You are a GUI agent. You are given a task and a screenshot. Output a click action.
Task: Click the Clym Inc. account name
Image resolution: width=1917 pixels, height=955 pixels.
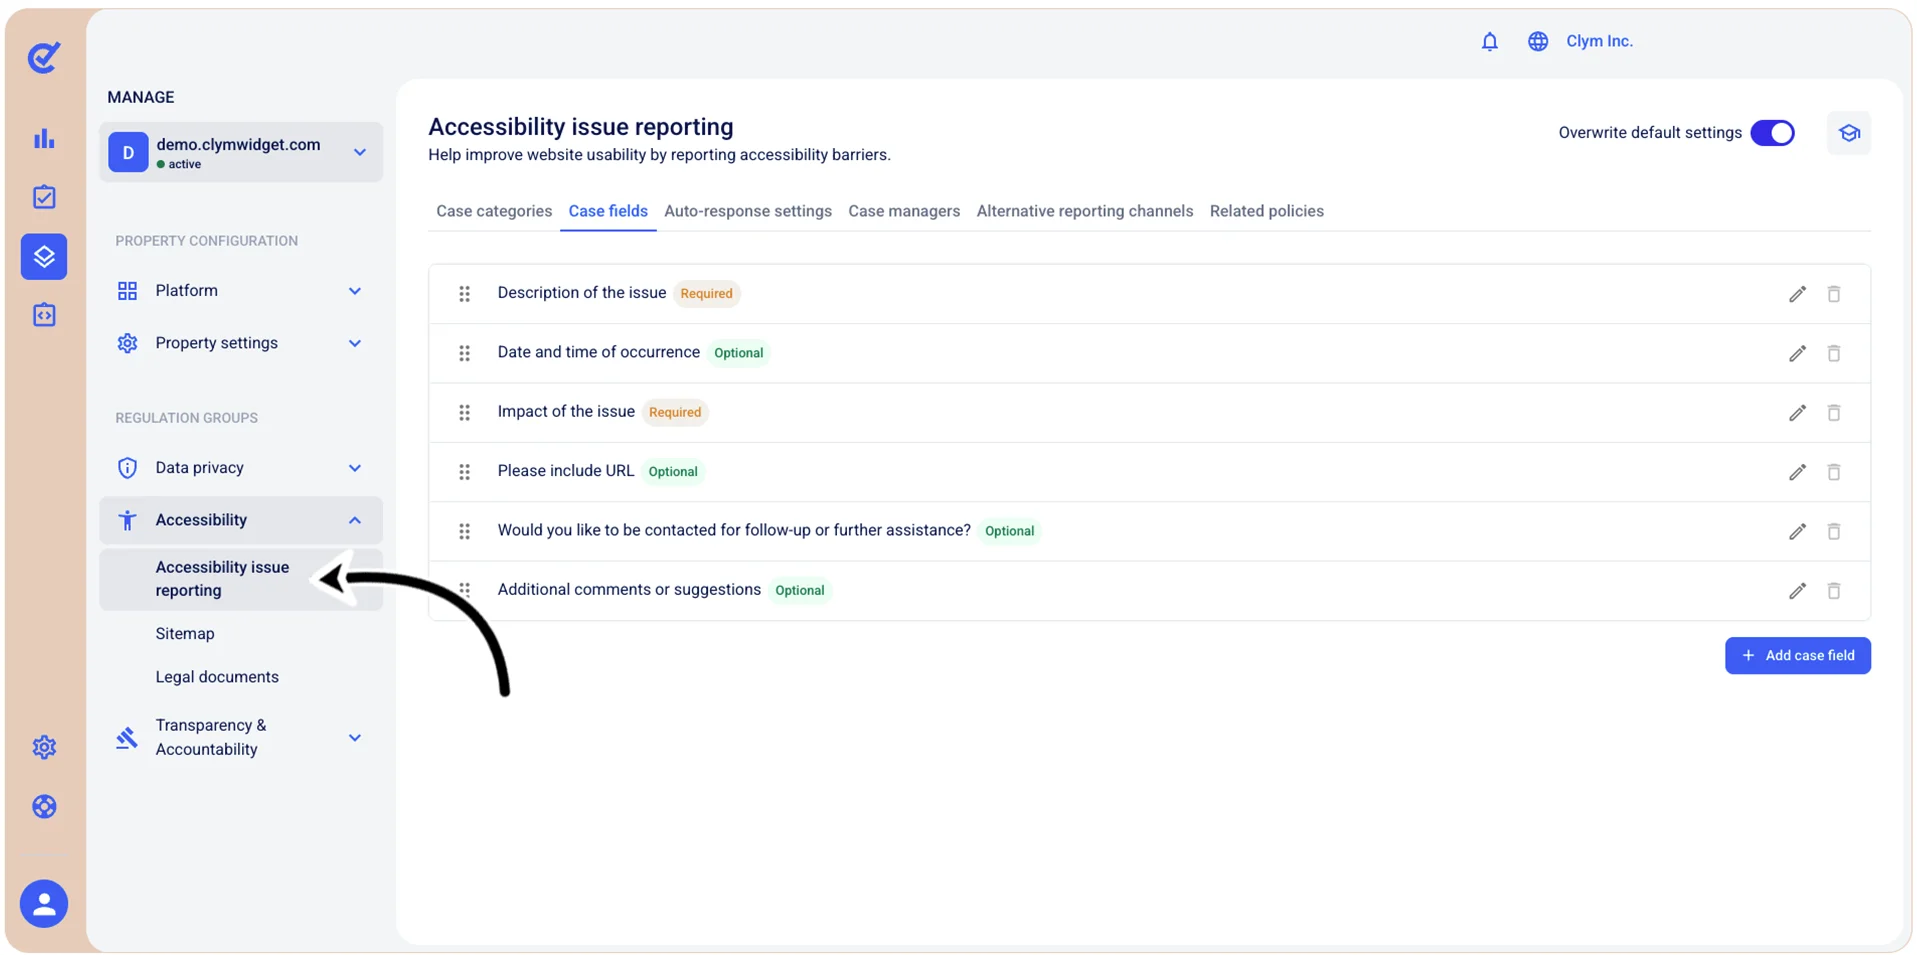1599,41
